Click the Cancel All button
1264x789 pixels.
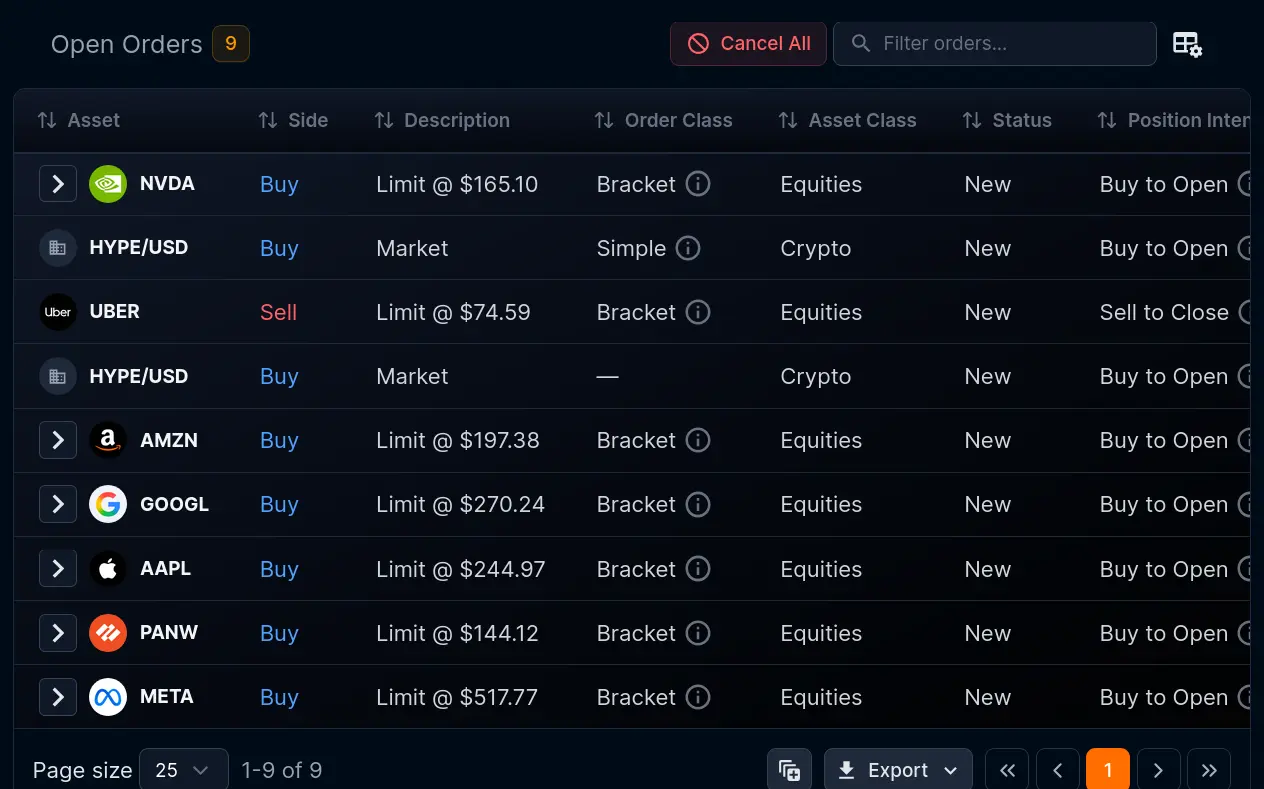[748, 44]
